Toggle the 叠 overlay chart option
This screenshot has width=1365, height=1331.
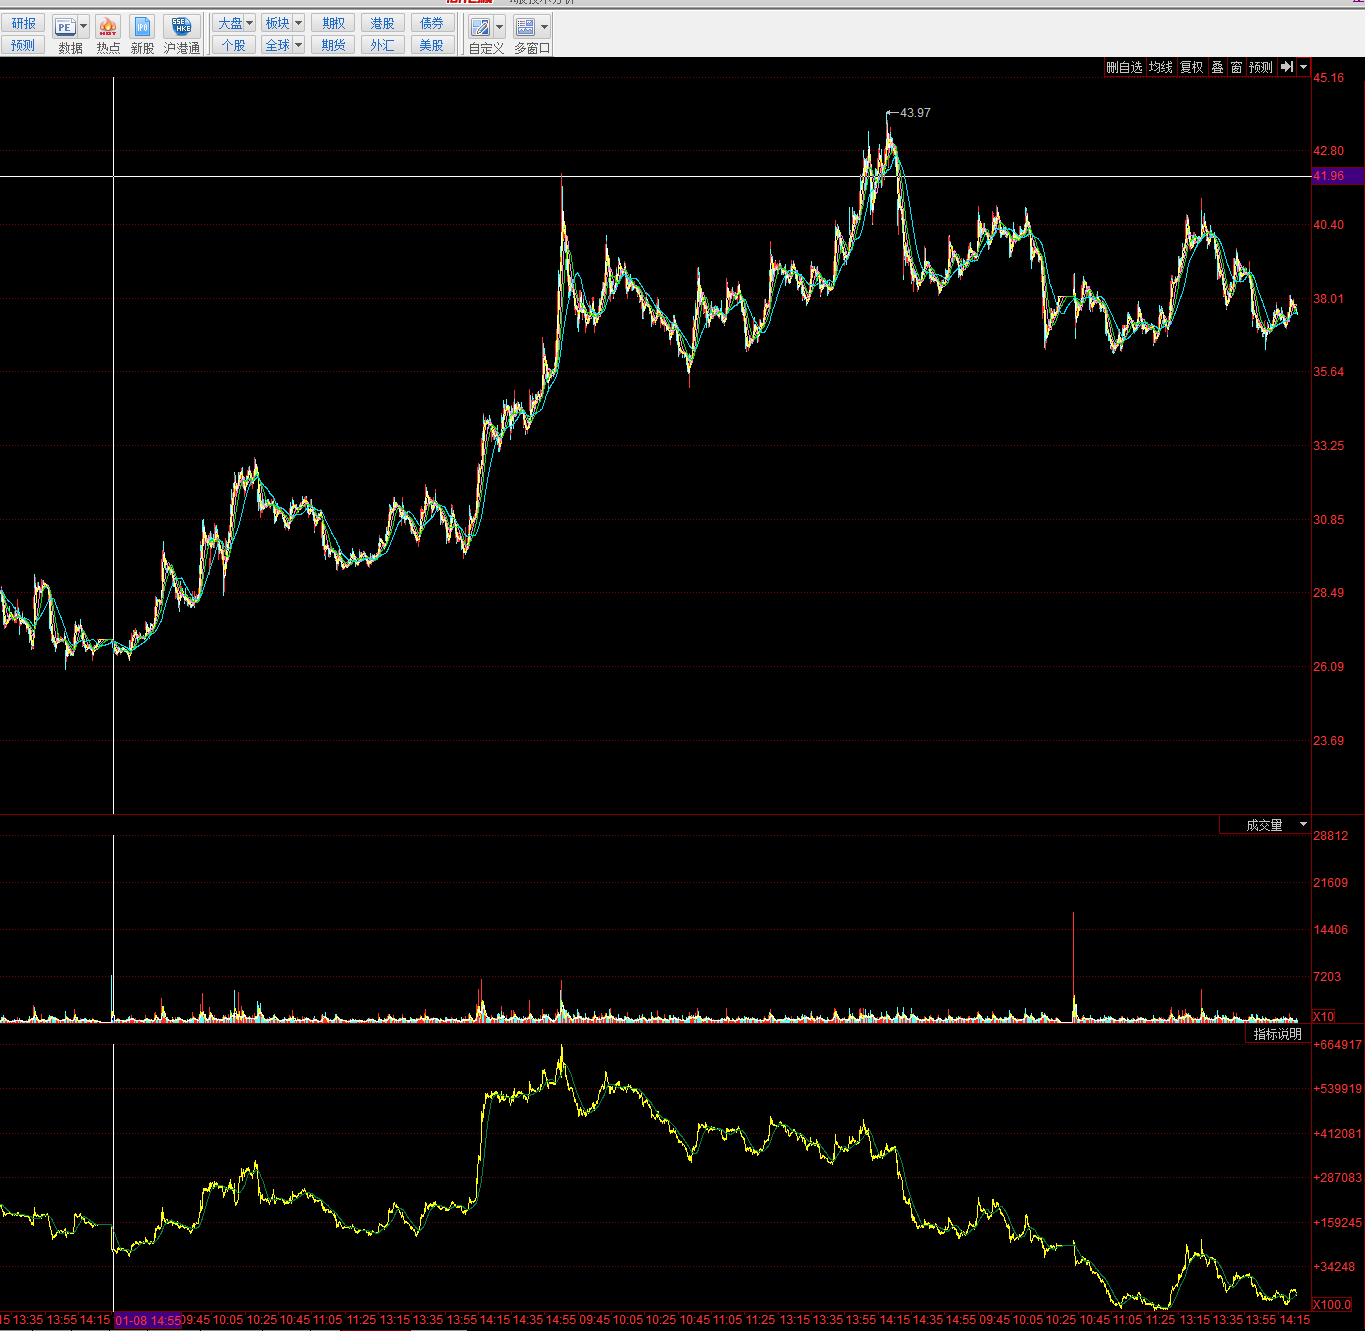coord(1218,67)
